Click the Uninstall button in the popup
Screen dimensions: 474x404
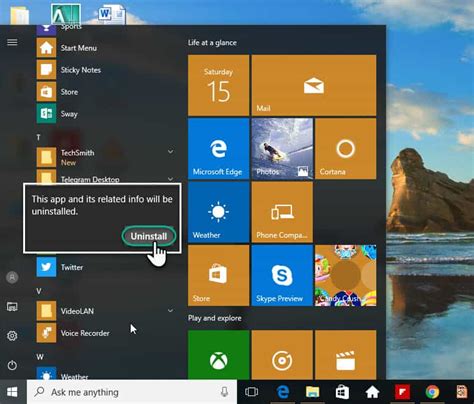[x=149, y=236]
